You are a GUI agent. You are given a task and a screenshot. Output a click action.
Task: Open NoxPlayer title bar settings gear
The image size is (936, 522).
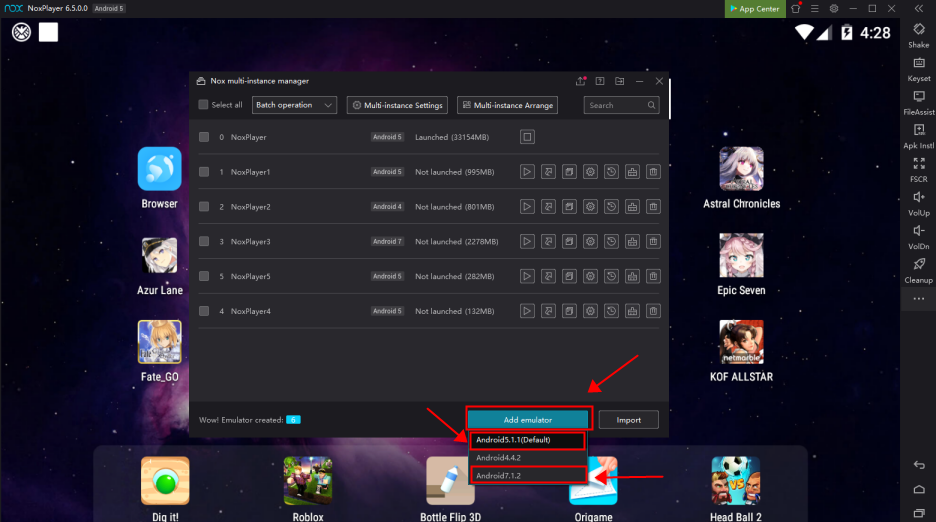[x=834, y=8]
